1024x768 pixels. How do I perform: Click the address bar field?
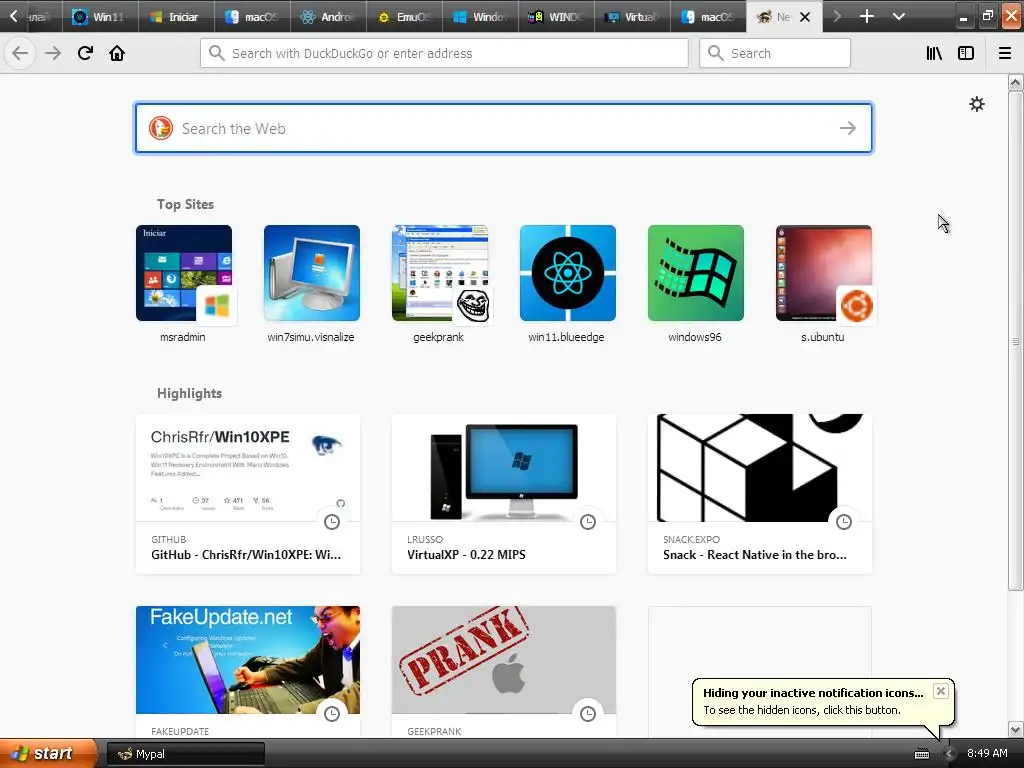click(x=444, y=53)
